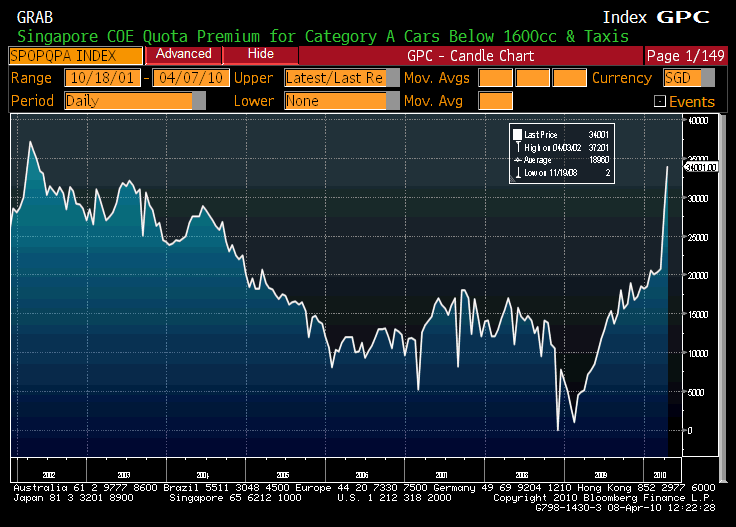
Task: Click the 20000 y-axis value
Action: [x=698, y=276]
